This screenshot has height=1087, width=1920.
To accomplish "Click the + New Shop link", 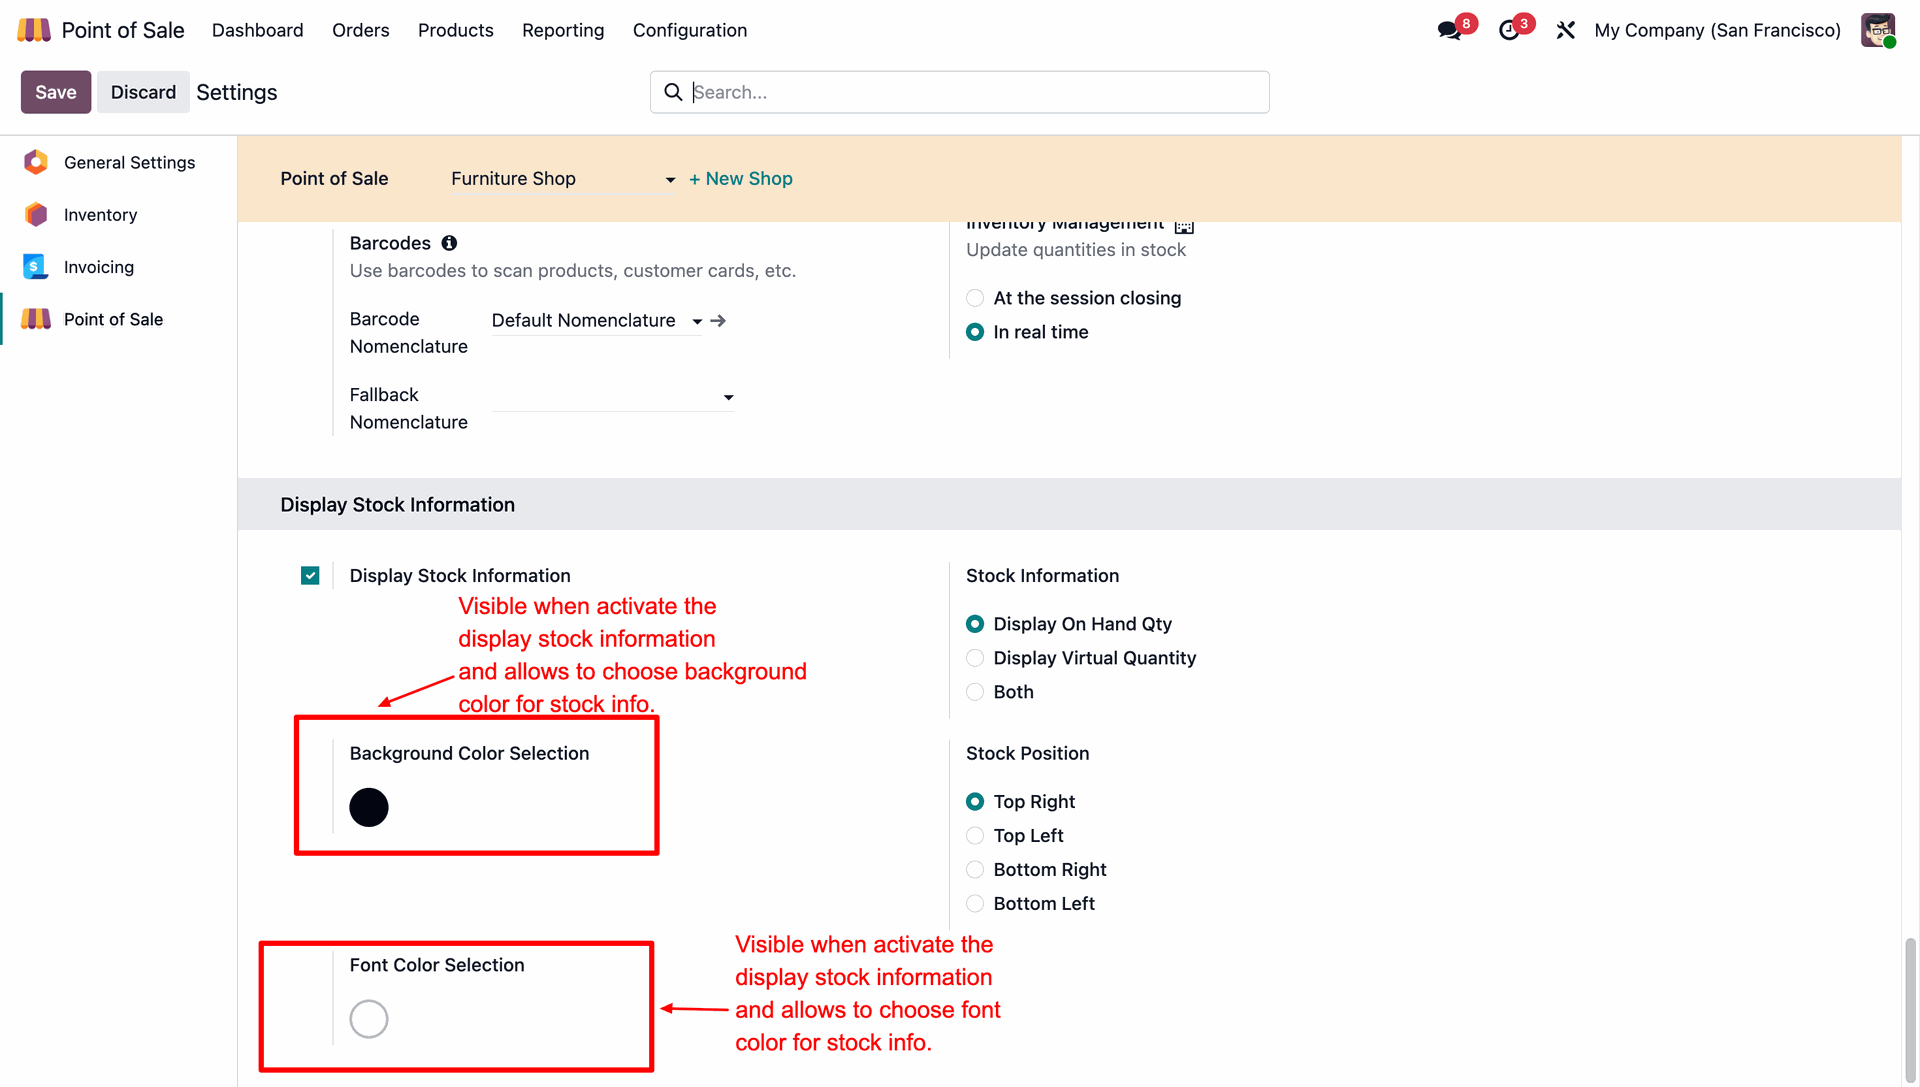I will [x=741, y=178].
